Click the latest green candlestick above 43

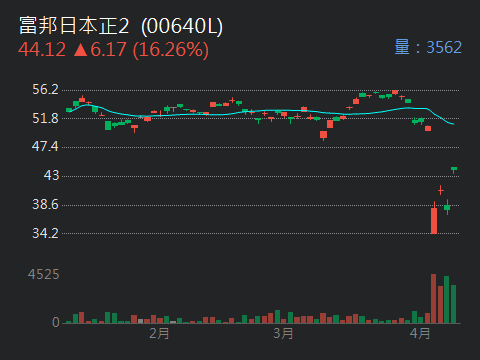[x=454, y=170]
